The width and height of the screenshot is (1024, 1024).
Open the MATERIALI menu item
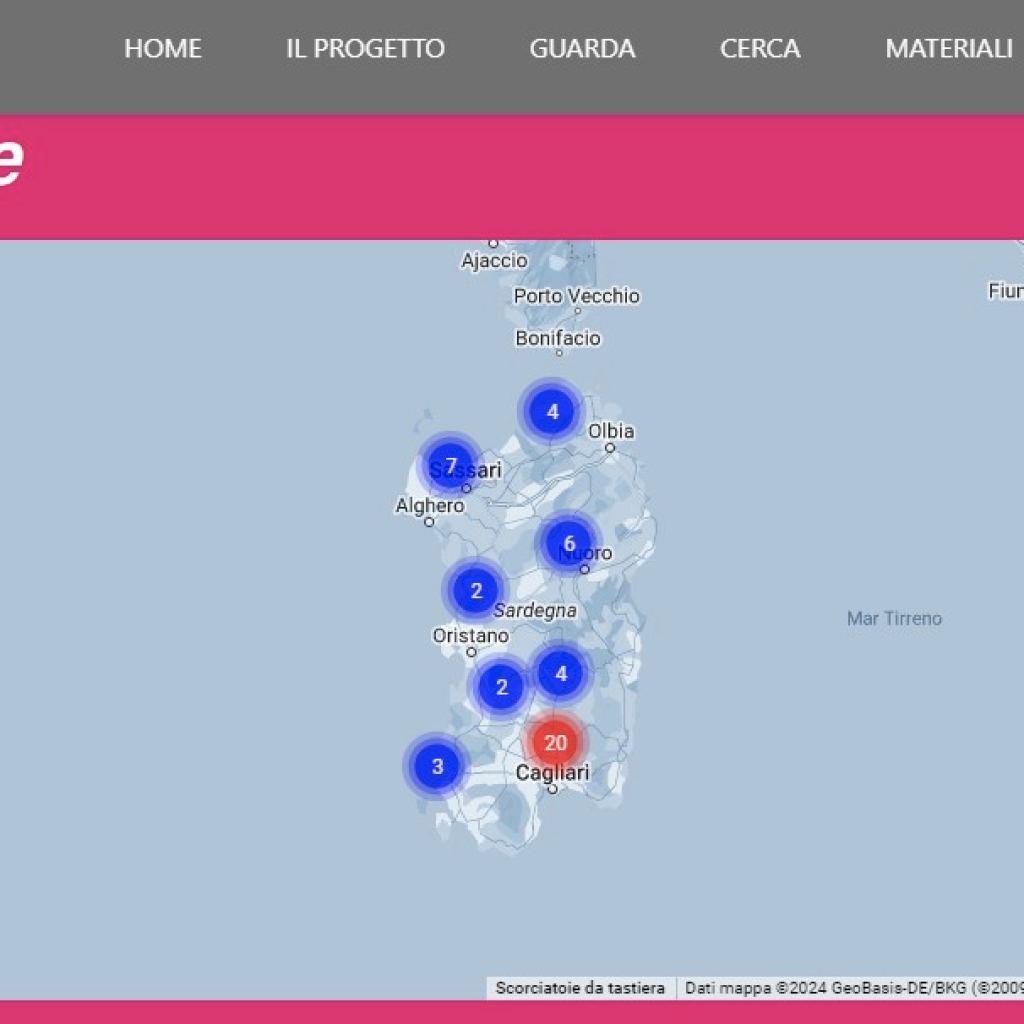(x=949, y=48)
